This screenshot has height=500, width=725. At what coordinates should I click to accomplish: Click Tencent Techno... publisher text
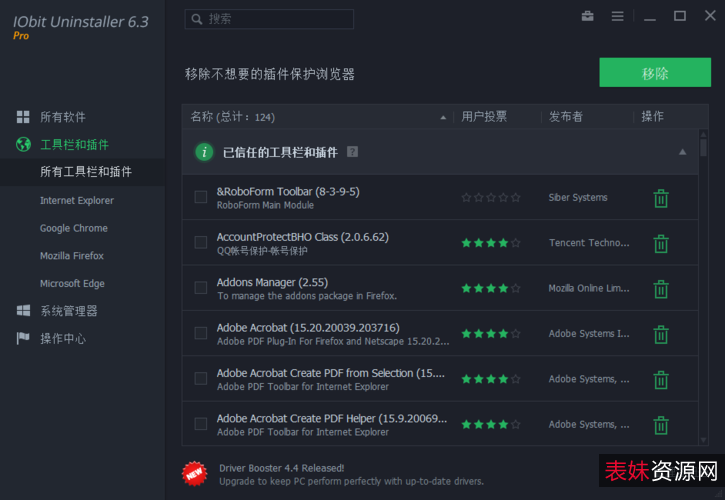[x=589, y=243]
